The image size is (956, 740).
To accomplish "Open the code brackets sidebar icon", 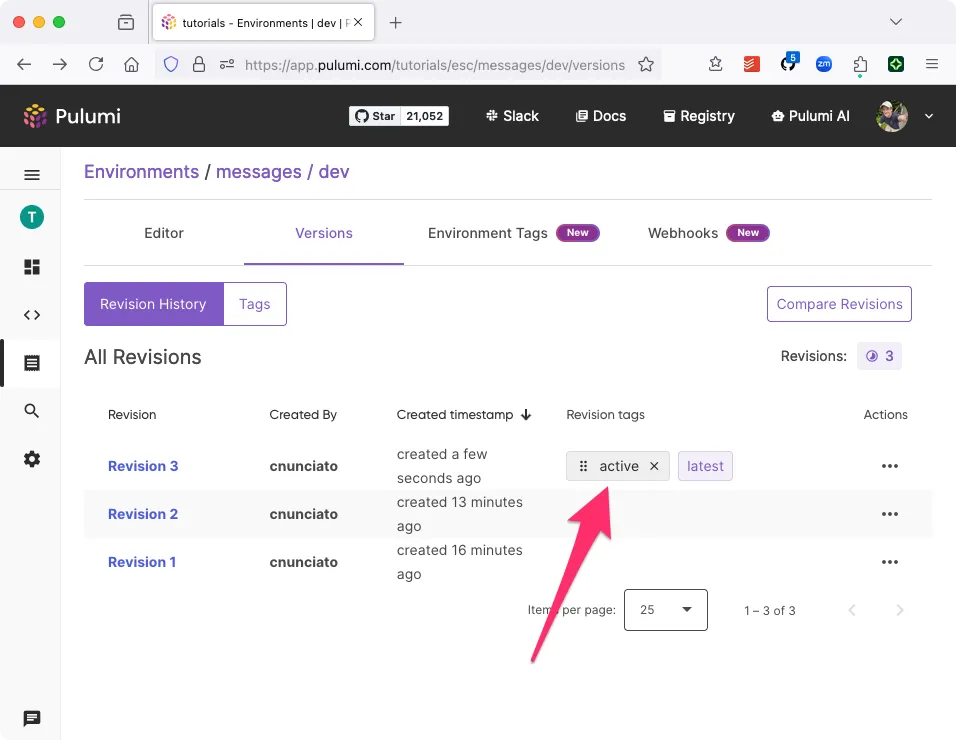I will pos(32,315).
